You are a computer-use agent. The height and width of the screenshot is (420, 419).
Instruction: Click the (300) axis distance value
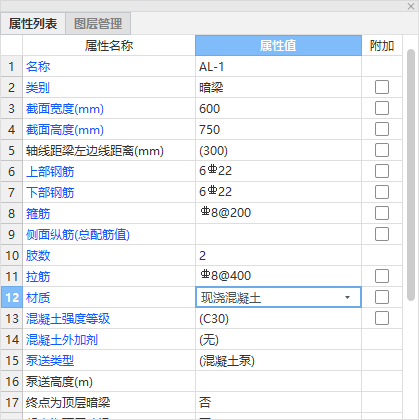coord(278,150)
